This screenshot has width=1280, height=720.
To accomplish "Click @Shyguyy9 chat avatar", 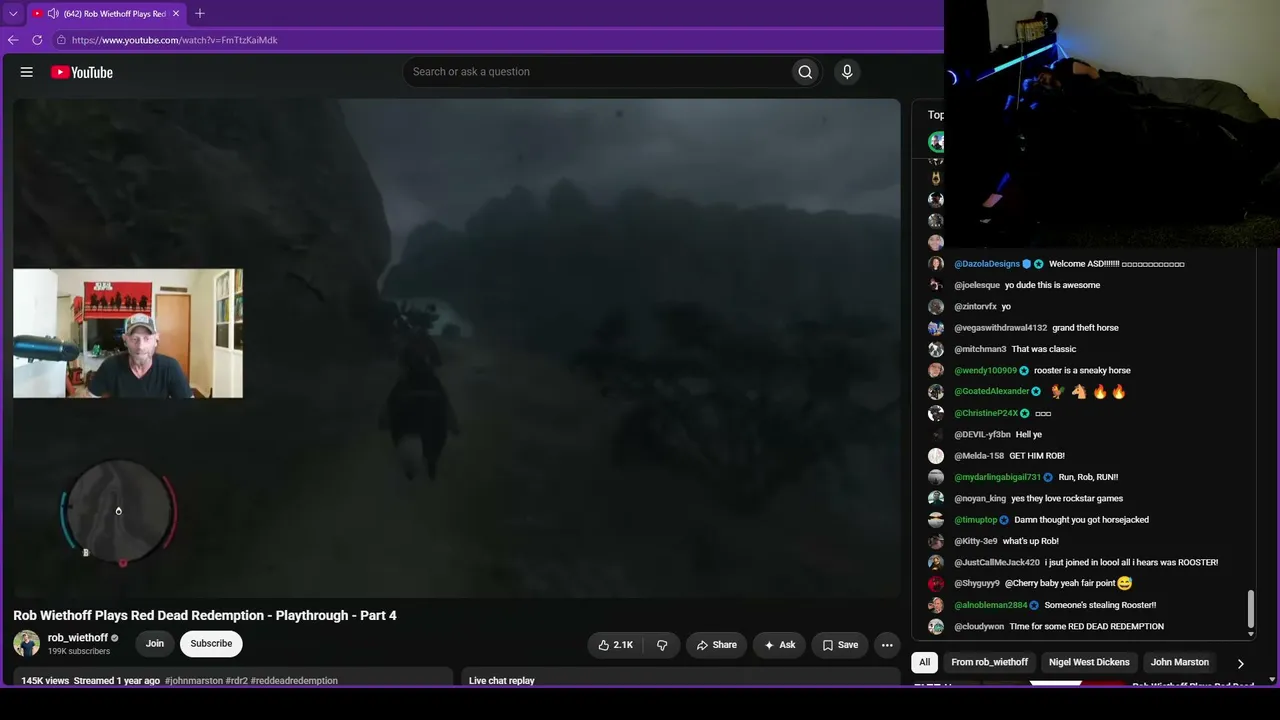I will click(936, 584).
